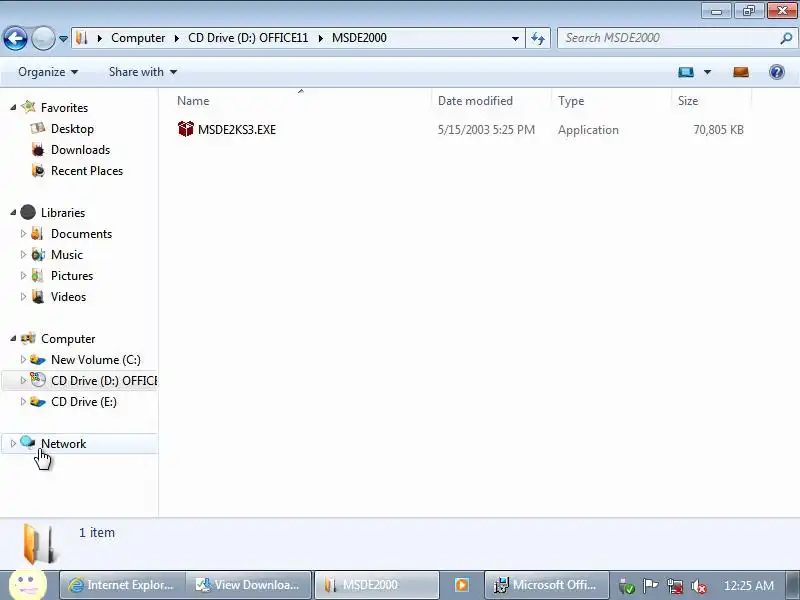Click the date 5/15/2003 5:25 PM
Viewport: 800px width, 600px height.
(x=486, y=130)
